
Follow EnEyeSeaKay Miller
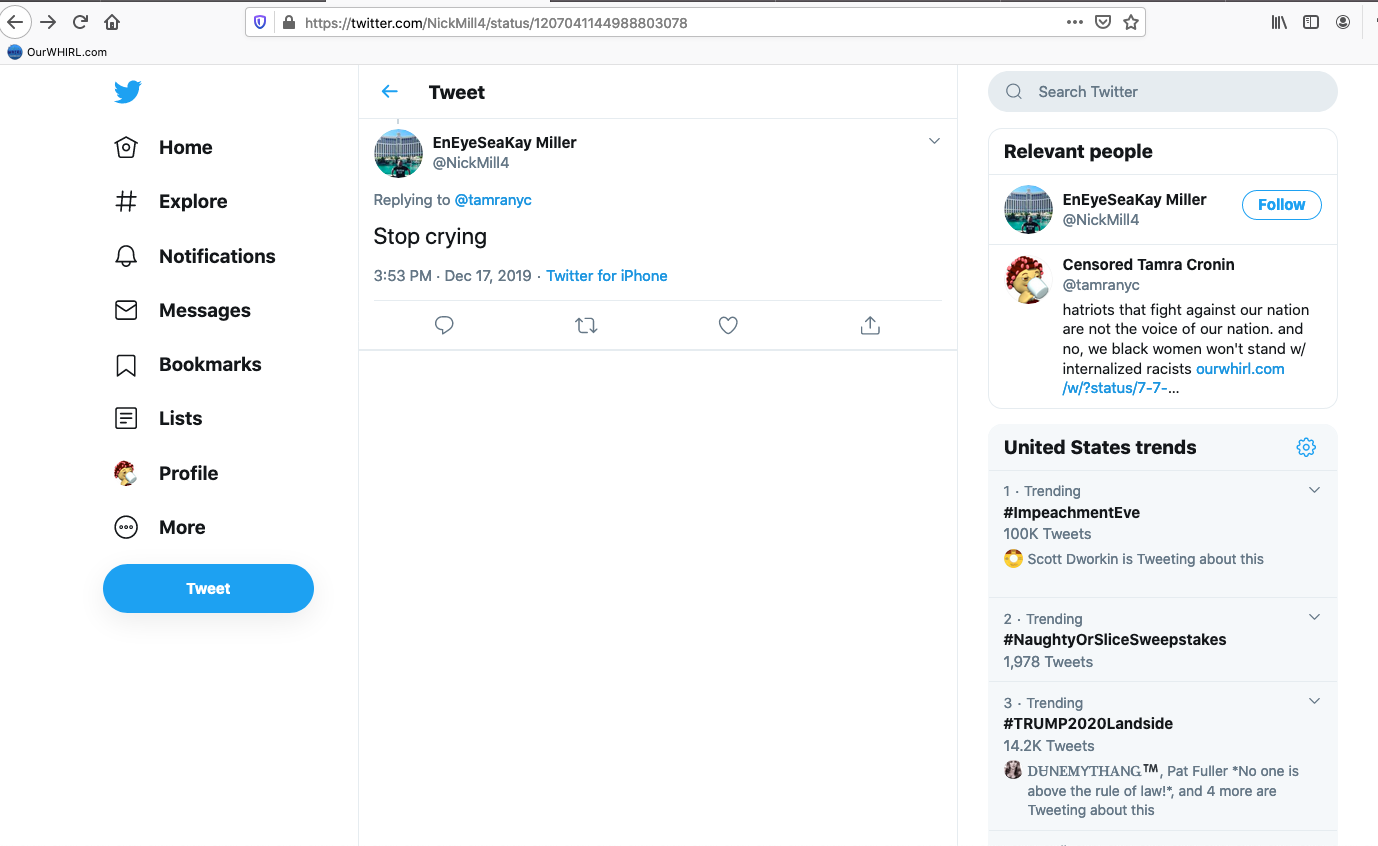[1281, 204]
